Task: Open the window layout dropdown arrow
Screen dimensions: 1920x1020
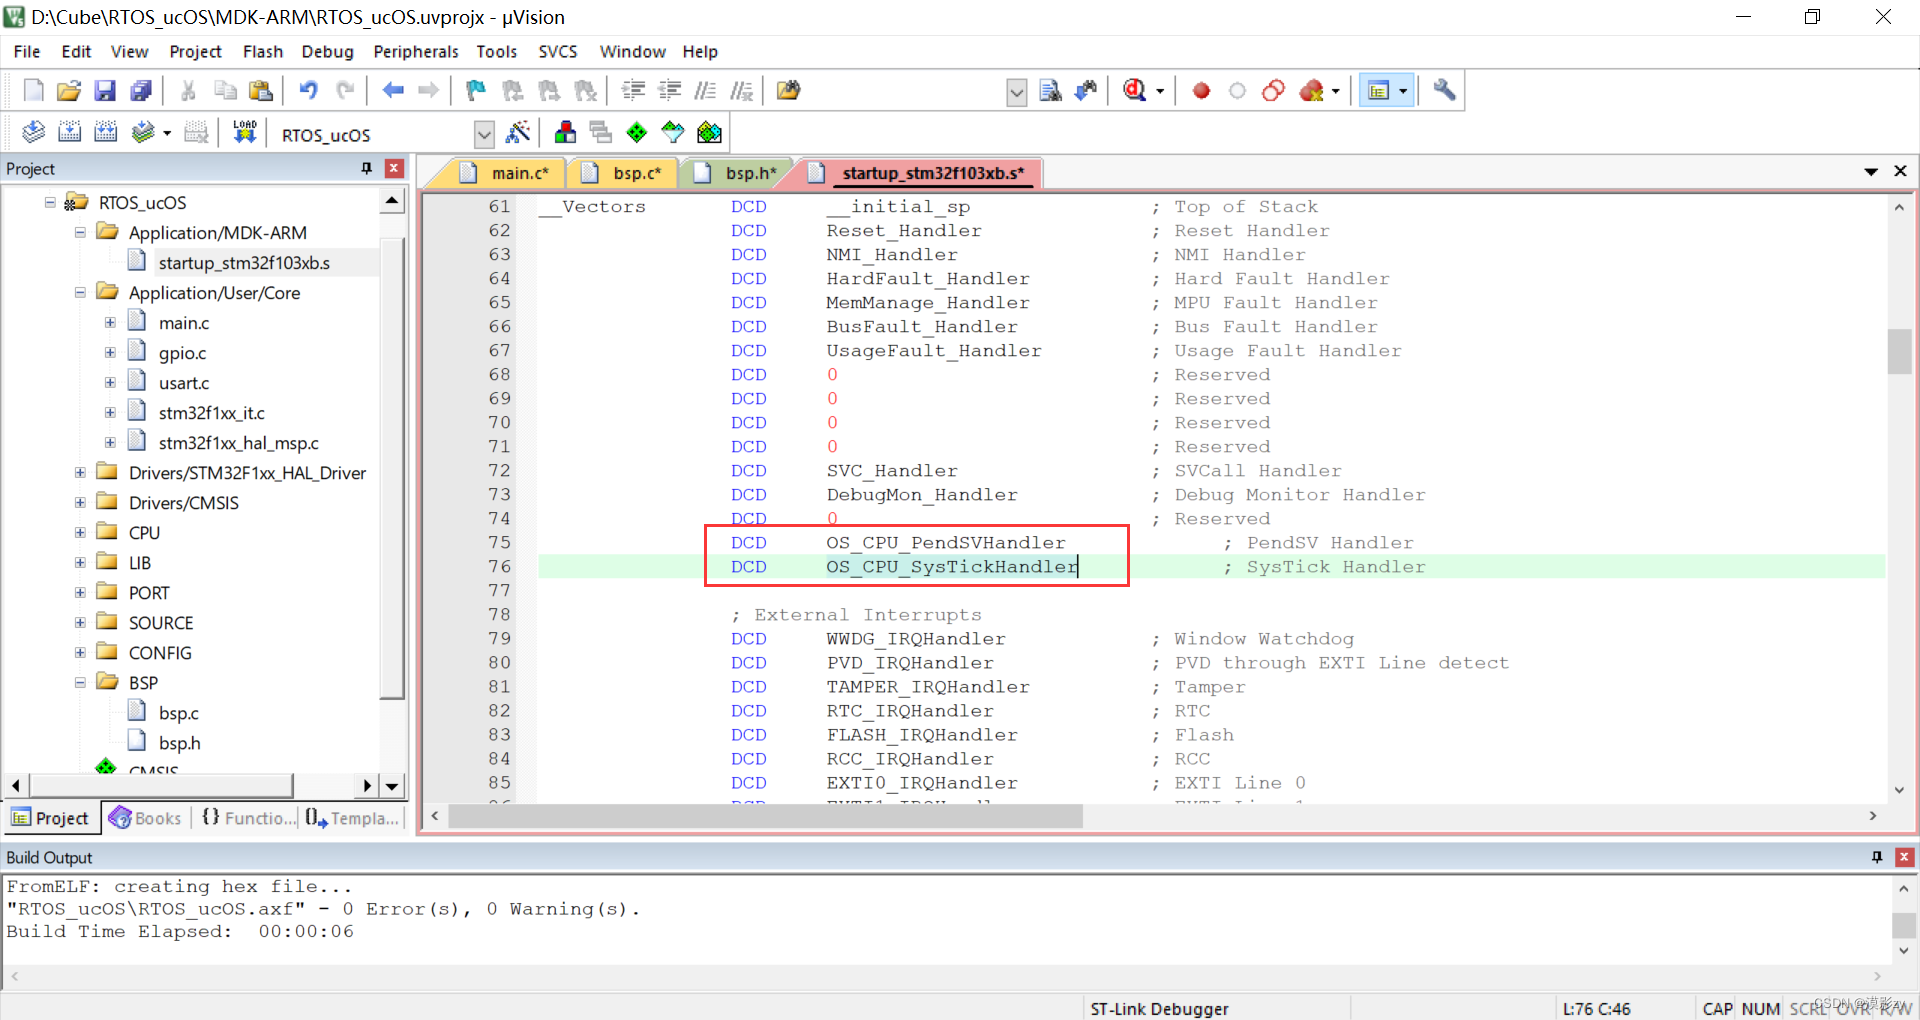Action: (1403, 91)
